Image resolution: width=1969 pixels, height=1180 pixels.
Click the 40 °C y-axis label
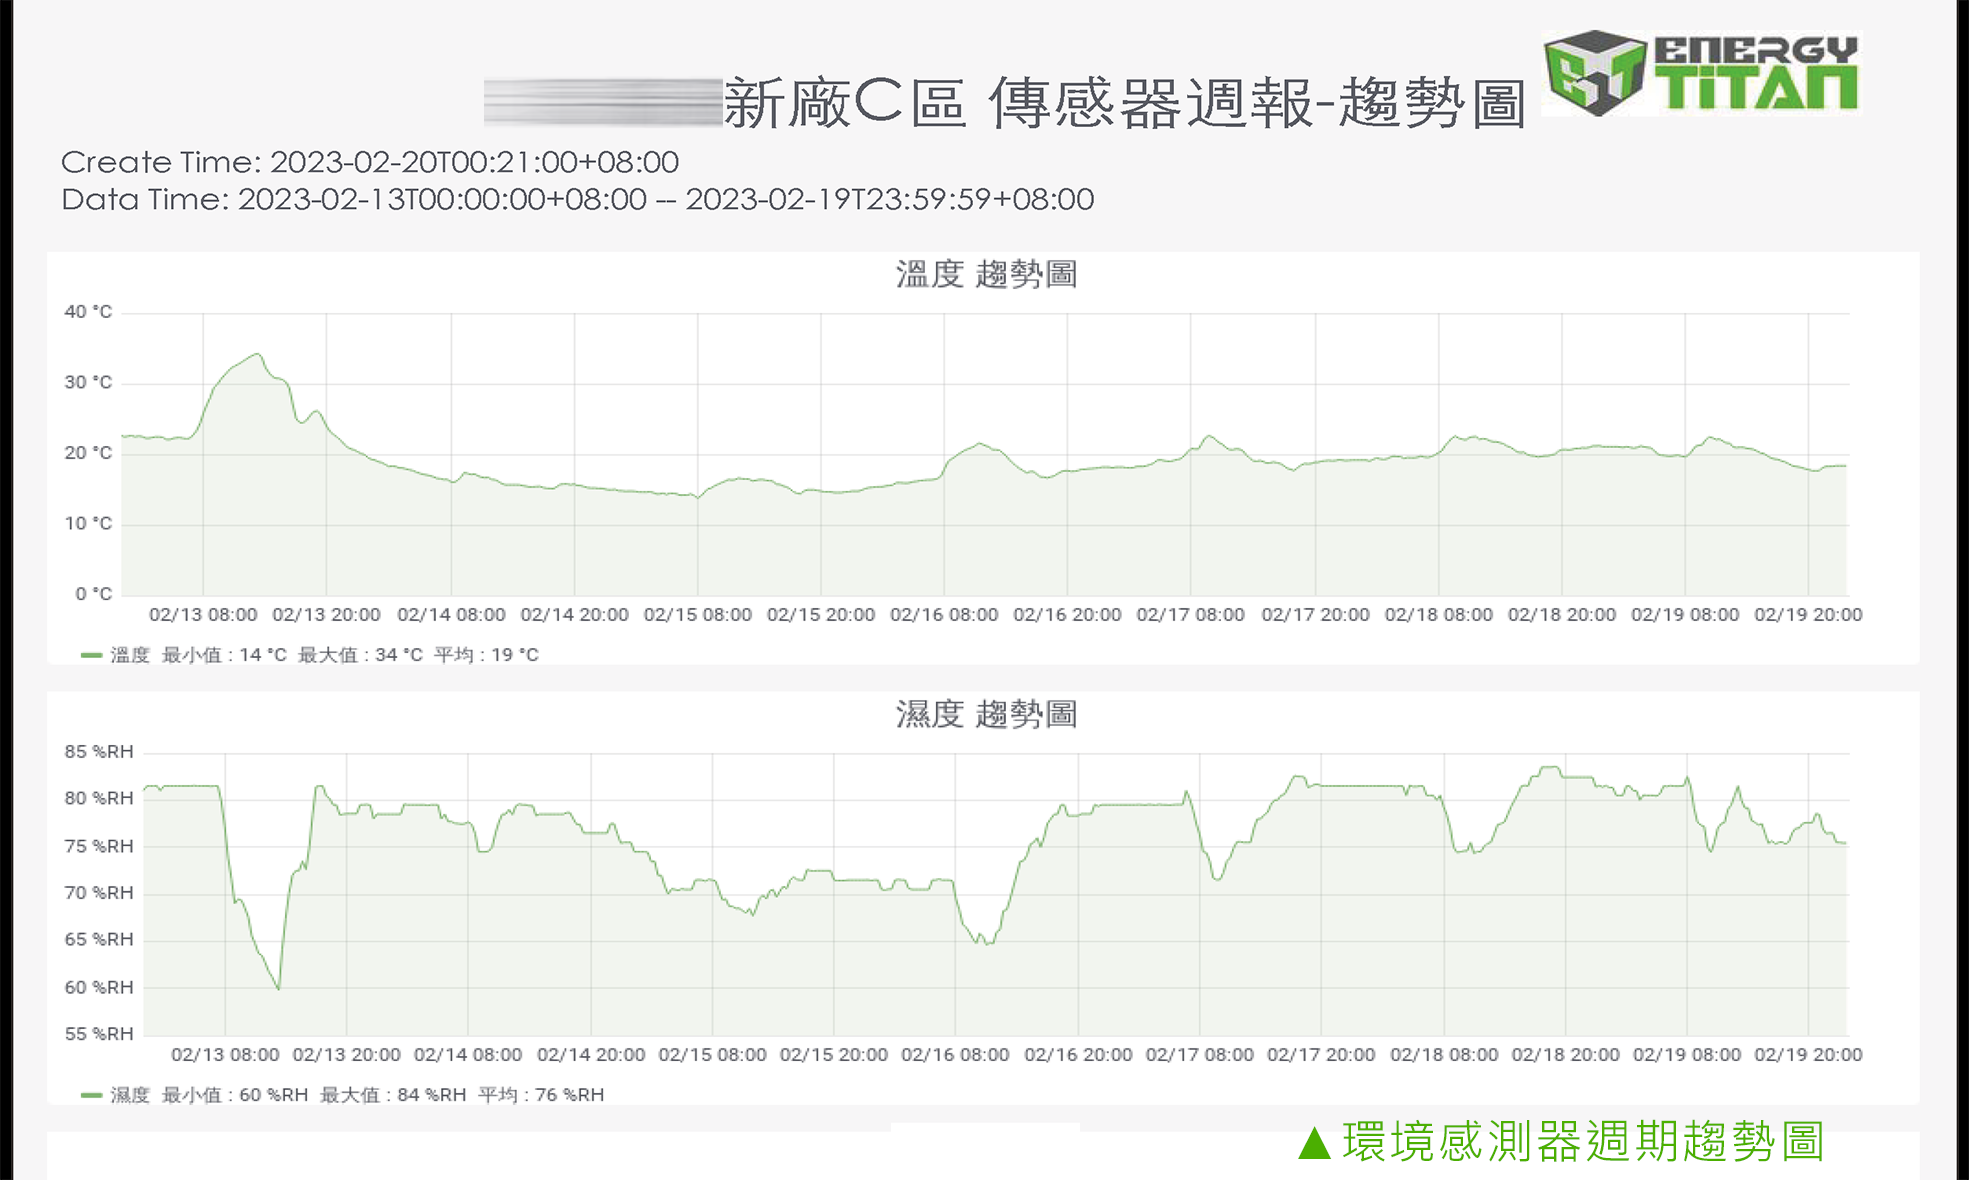(x=88, y=312)
